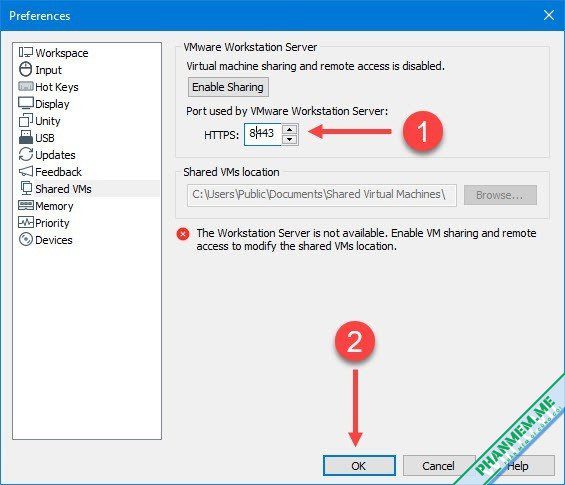The image size is (565, 485).
Task: Click the 'Port used by VMware Workstation Server' label
Action: 287,111
